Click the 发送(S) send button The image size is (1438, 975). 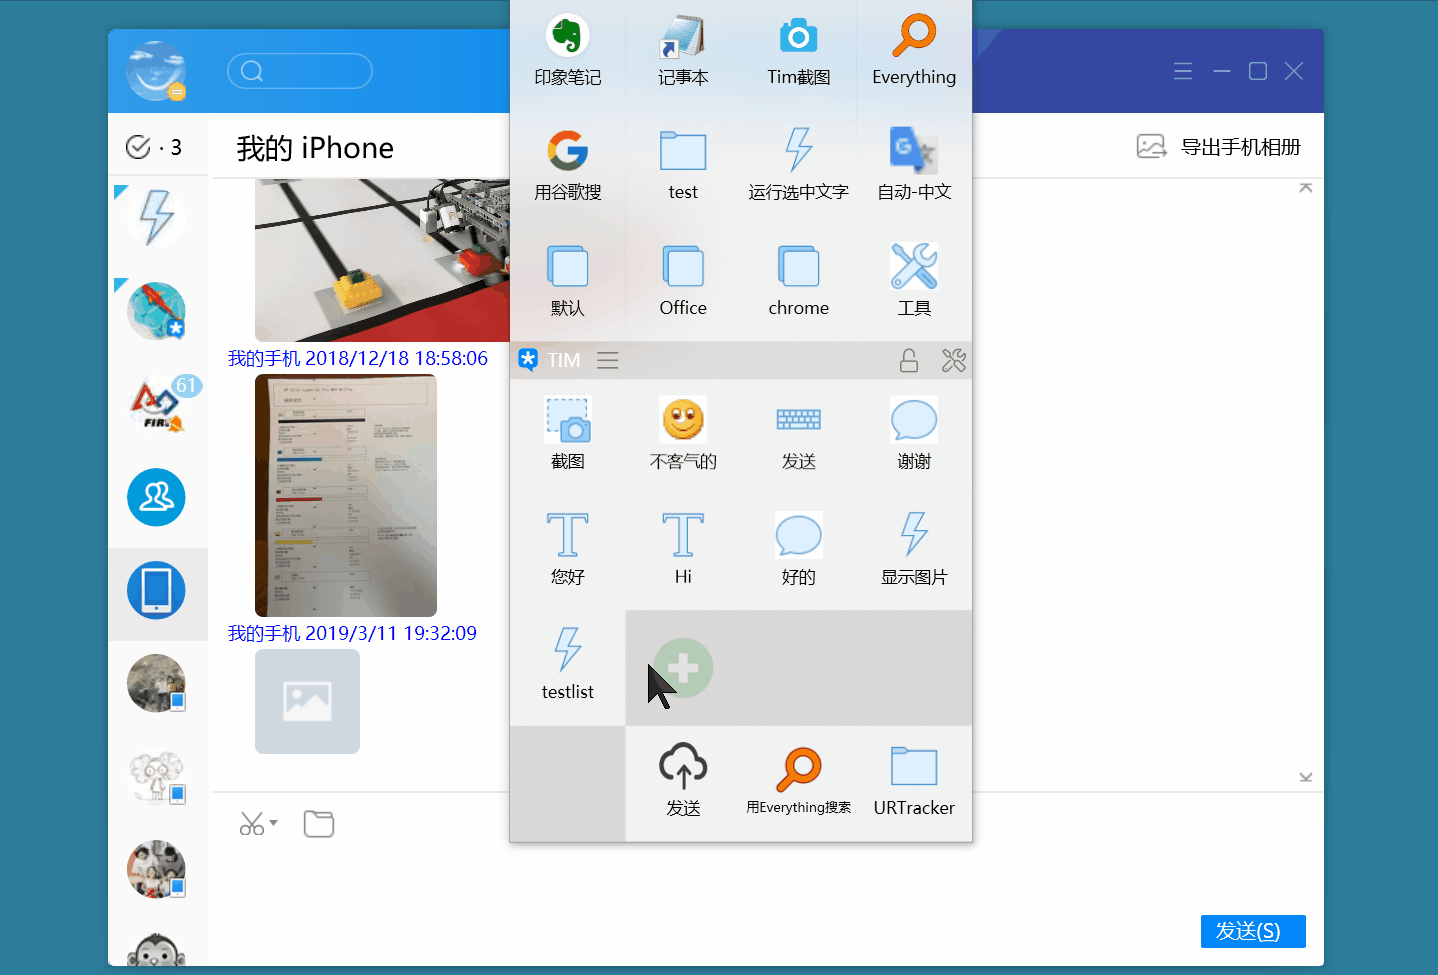[1253, 931]
